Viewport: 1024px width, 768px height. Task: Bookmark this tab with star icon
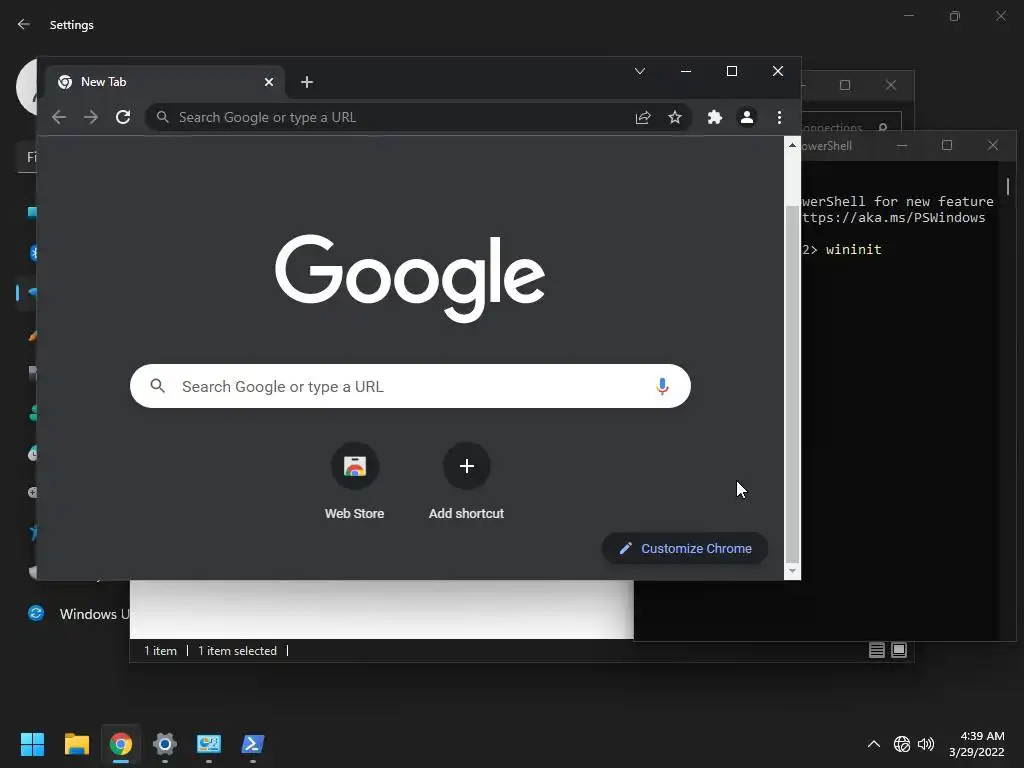pyautogui.click(x=675, y=117)
